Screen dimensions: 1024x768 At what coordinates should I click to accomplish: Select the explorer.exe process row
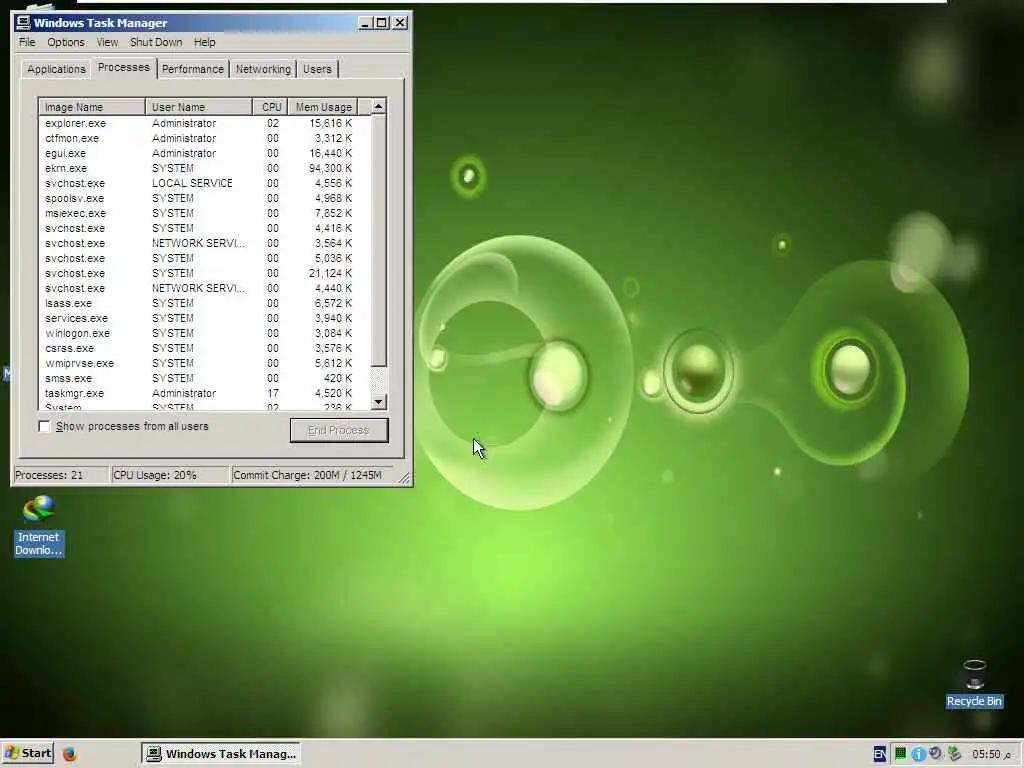click(204, 123)
